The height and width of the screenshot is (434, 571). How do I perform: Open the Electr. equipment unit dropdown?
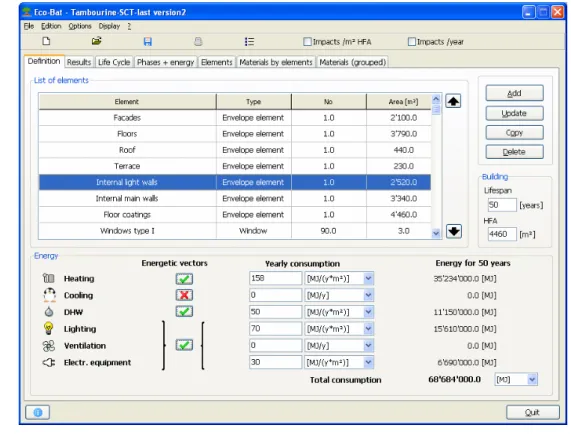click(368, 362)
